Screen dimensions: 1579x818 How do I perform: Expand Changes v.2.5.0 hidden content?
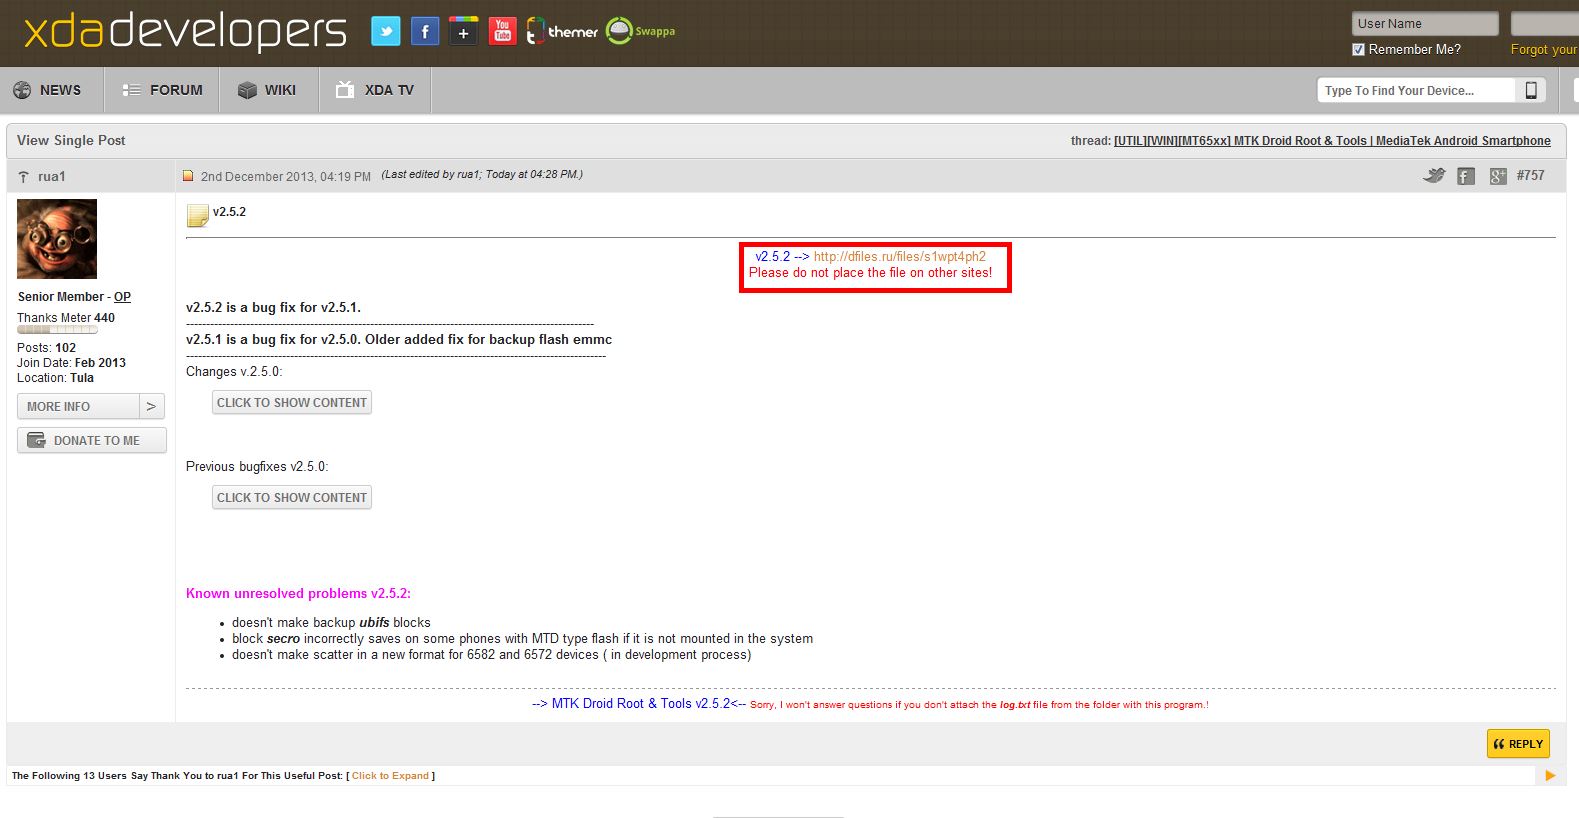(292, 403)
